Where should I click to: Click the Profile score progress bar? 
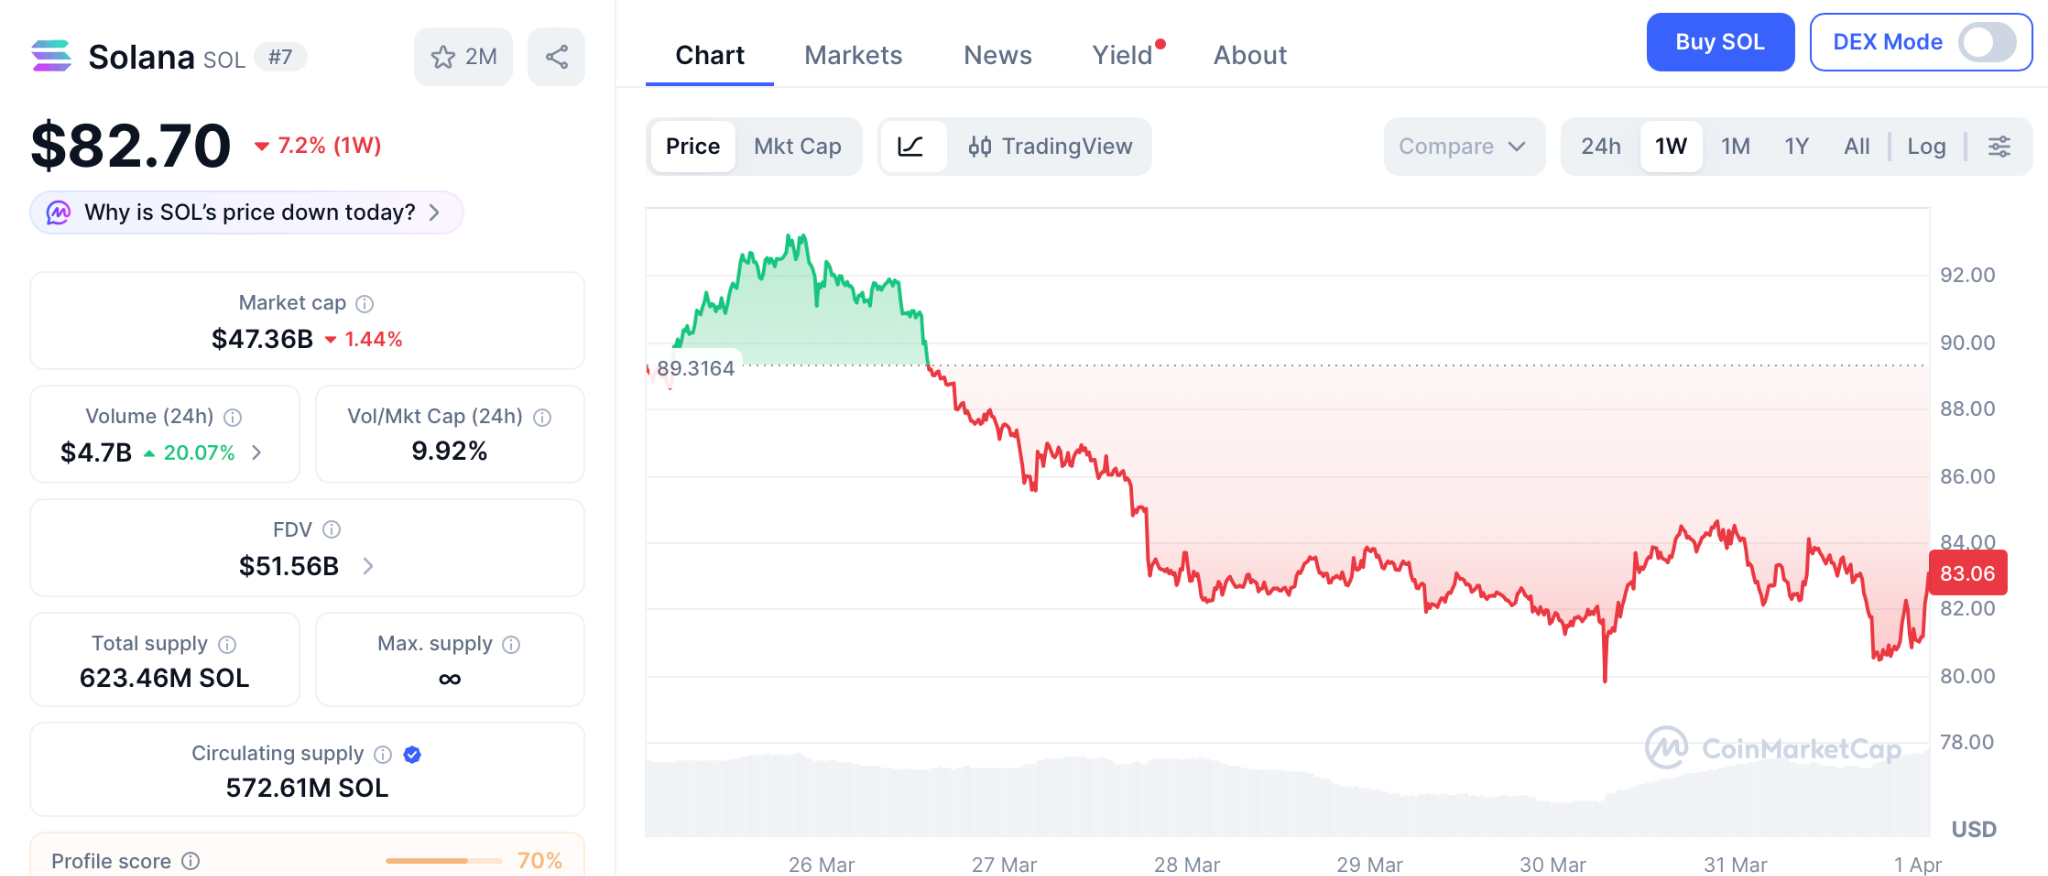pos(443,861)
